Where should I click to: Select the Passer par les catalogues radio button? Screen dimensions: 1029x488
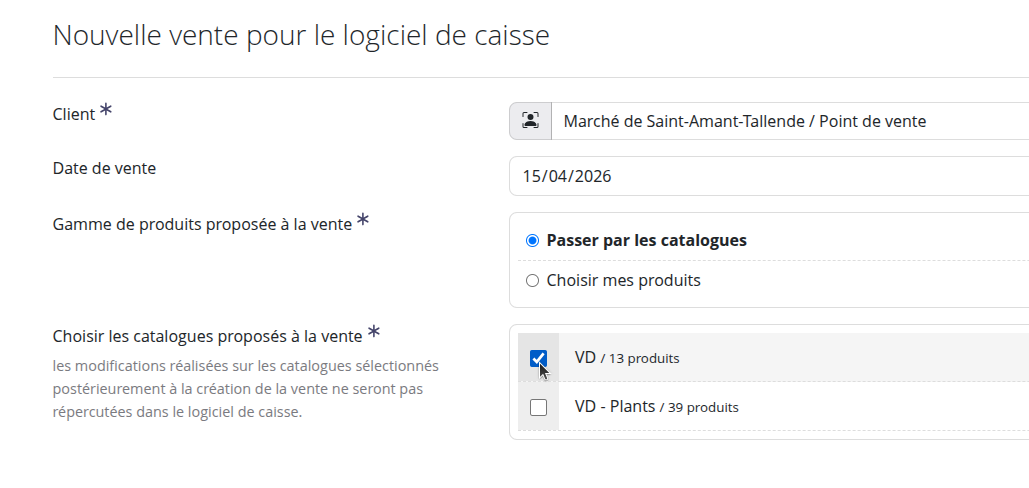pos(532,241)
